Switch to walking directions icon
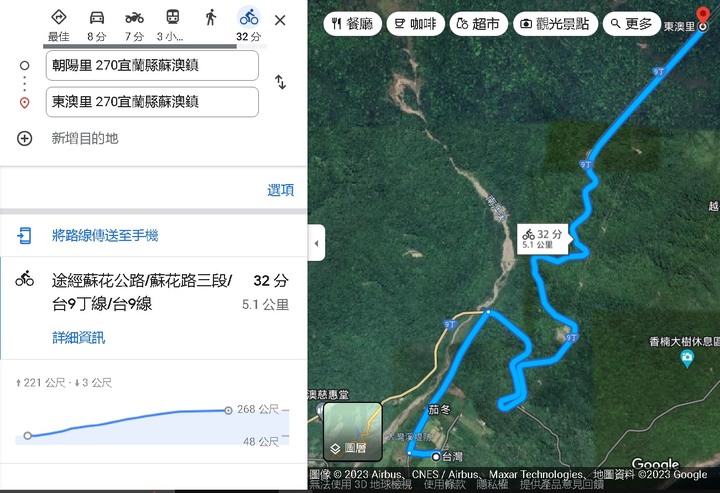This screenshot has width=720, height=493. pyautogui.click(x=211, y=17)
